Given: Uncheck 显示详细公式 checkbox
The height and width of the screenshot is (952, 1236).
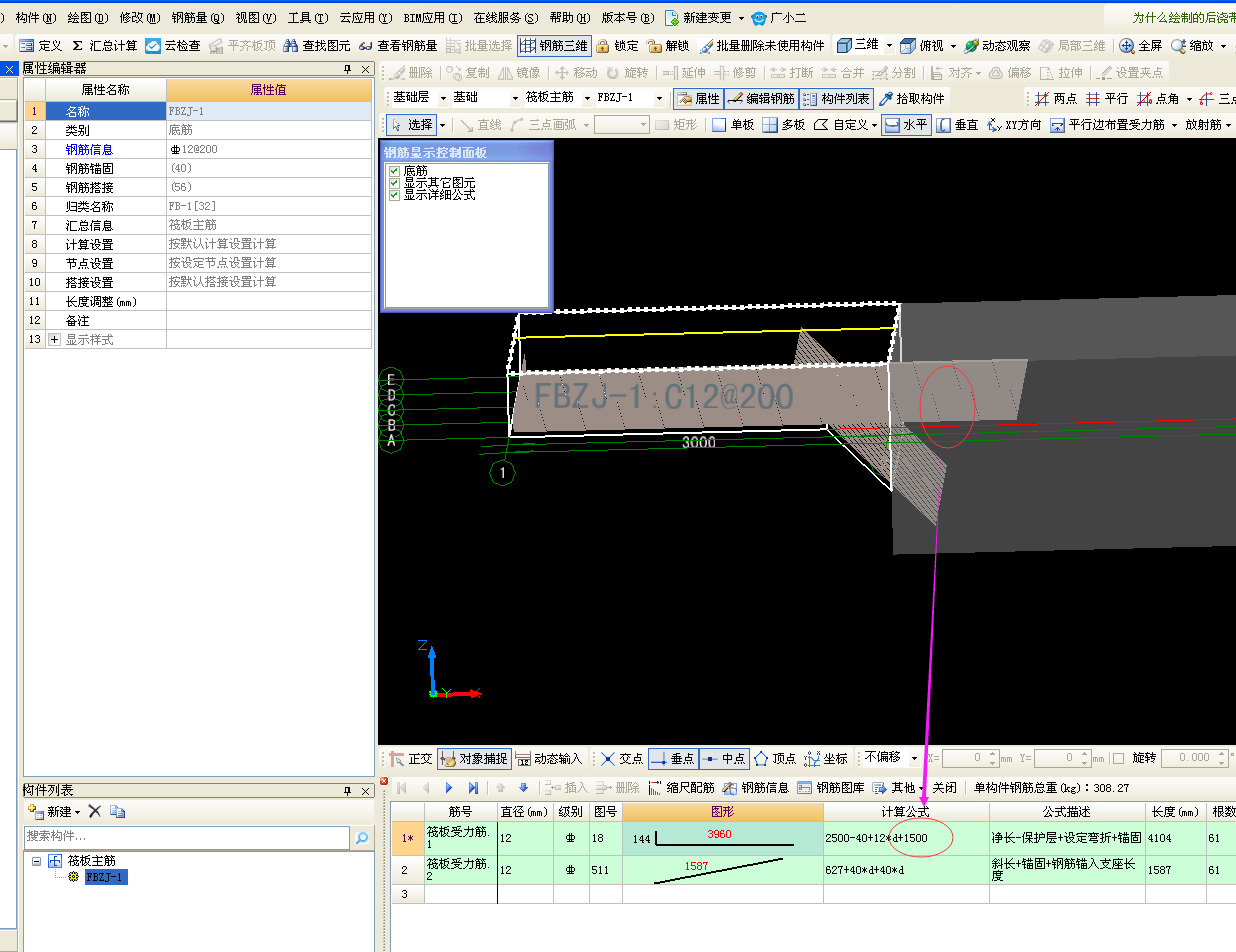Looking at the screenshot, I should pyautogui.click(x=394, y=195).
